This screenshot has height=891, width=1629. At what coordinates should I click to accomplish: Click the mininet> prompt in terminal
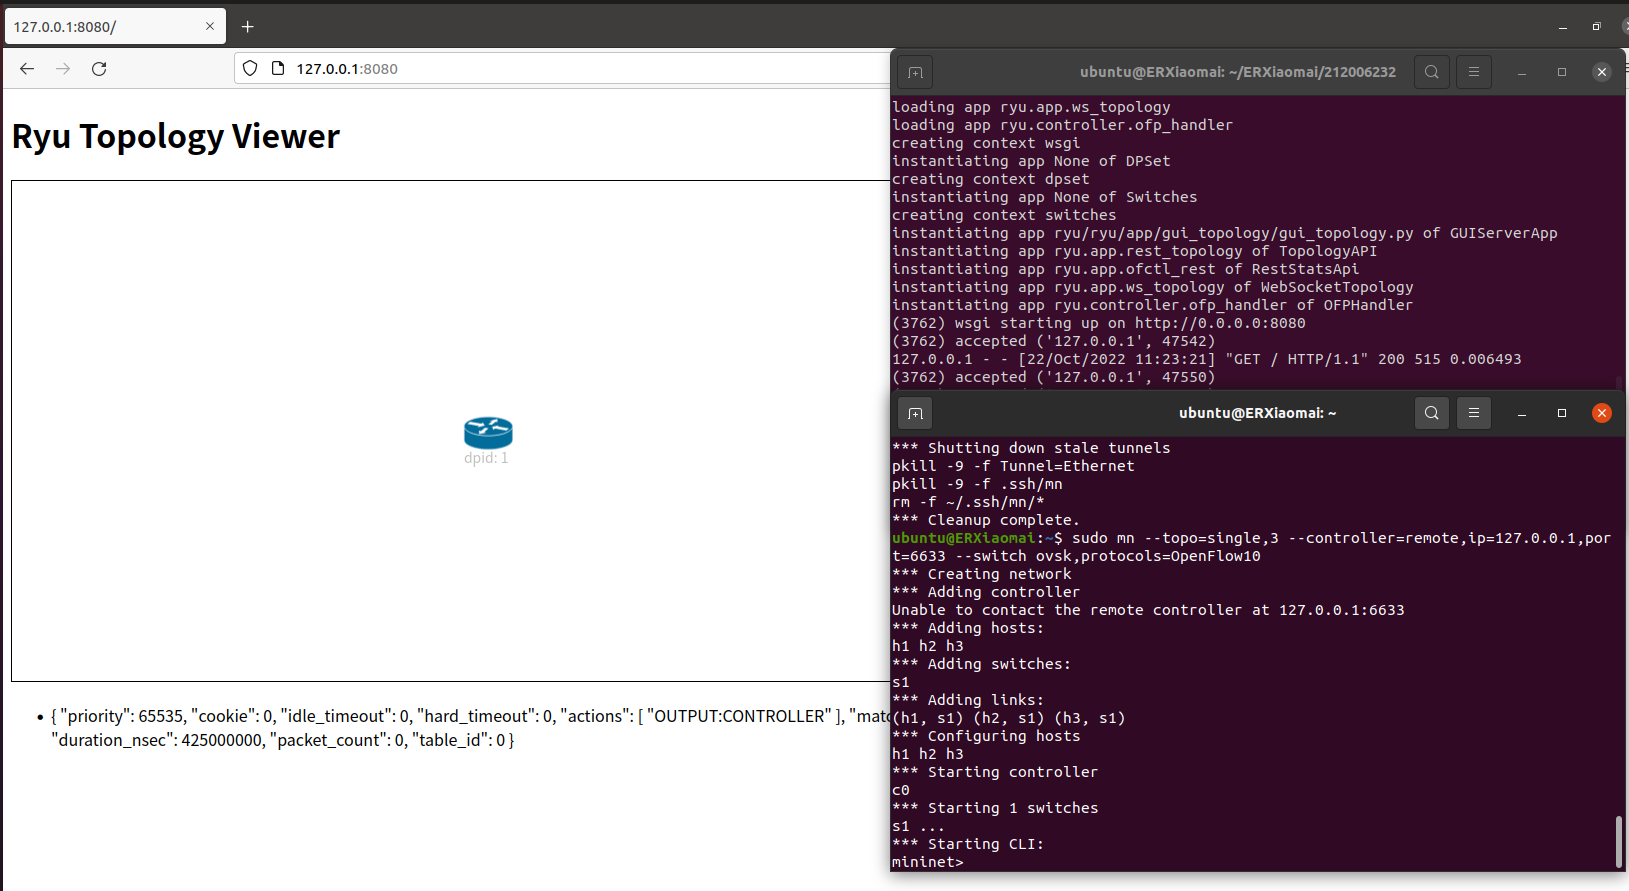tap(928, 862)
